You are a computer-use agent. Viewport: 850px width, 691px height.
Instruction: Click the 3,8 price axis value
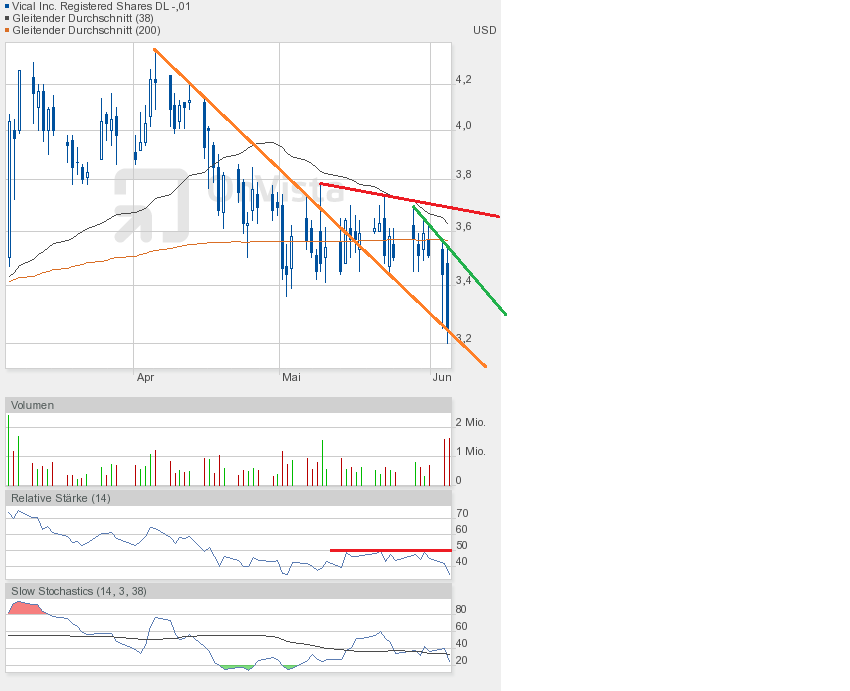click(463, 175)
